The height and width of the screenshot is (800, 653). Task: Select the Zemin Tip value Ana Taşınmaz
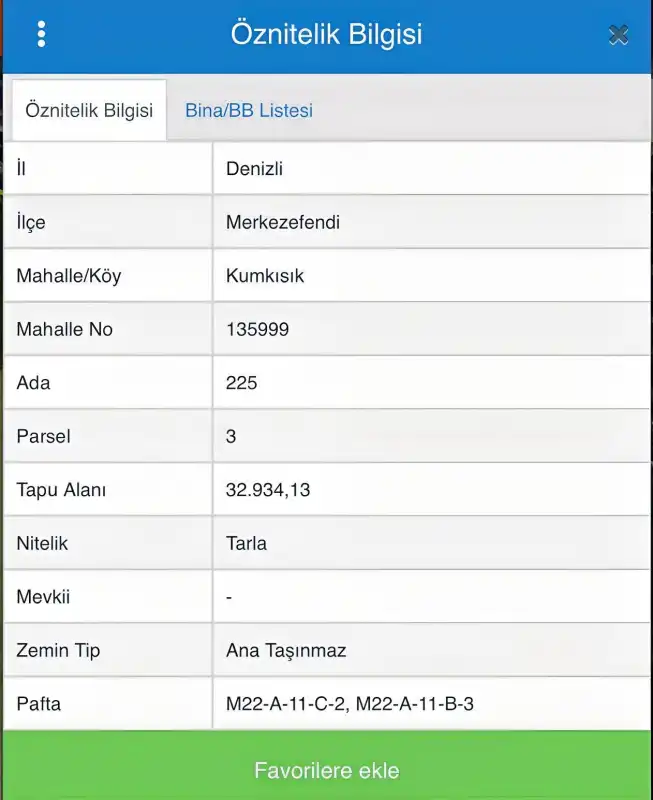tap(286, 651)
